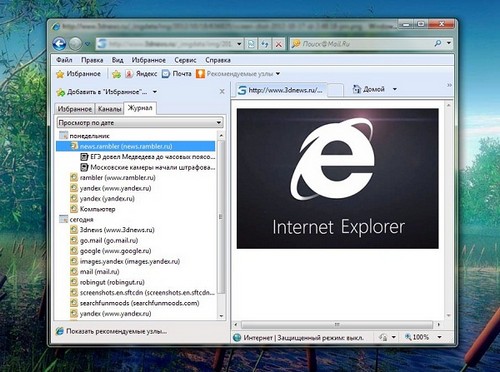The width and height of the screenshot is (500, 372).
Task: Close the favorites side panel
Action: (222, 91)
